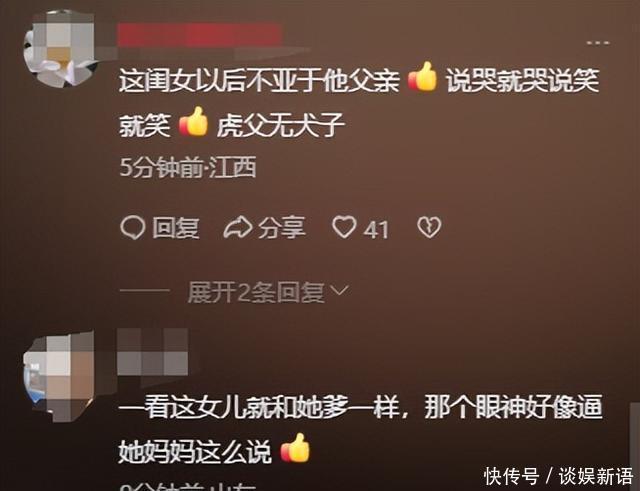Image resolution: width=640 pixels, height=491 pixels.
Task: Click the thumbs-up emoji after 她妈妈这么说
Action: 295,448
